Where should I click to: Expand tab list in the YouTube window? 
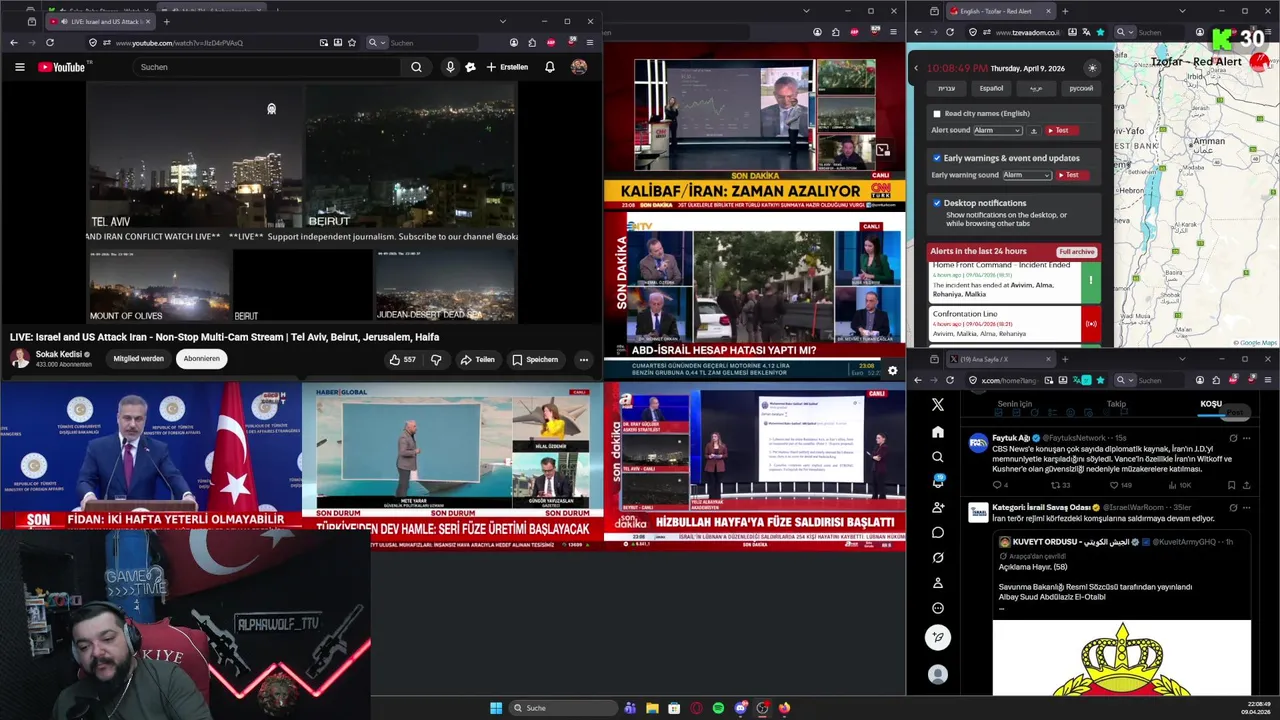503,21
